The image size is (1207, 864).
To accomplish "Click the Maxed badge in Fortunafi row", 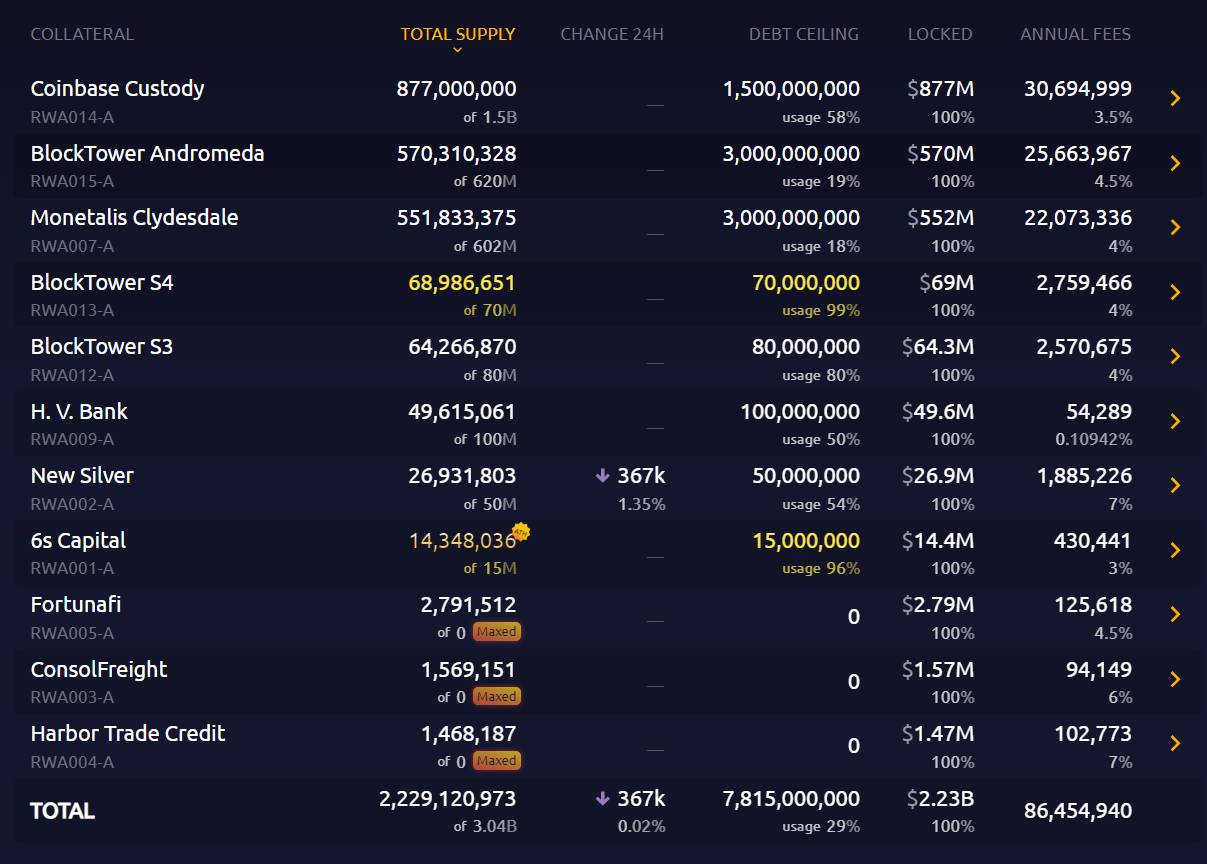I will (x=497, y=632).
